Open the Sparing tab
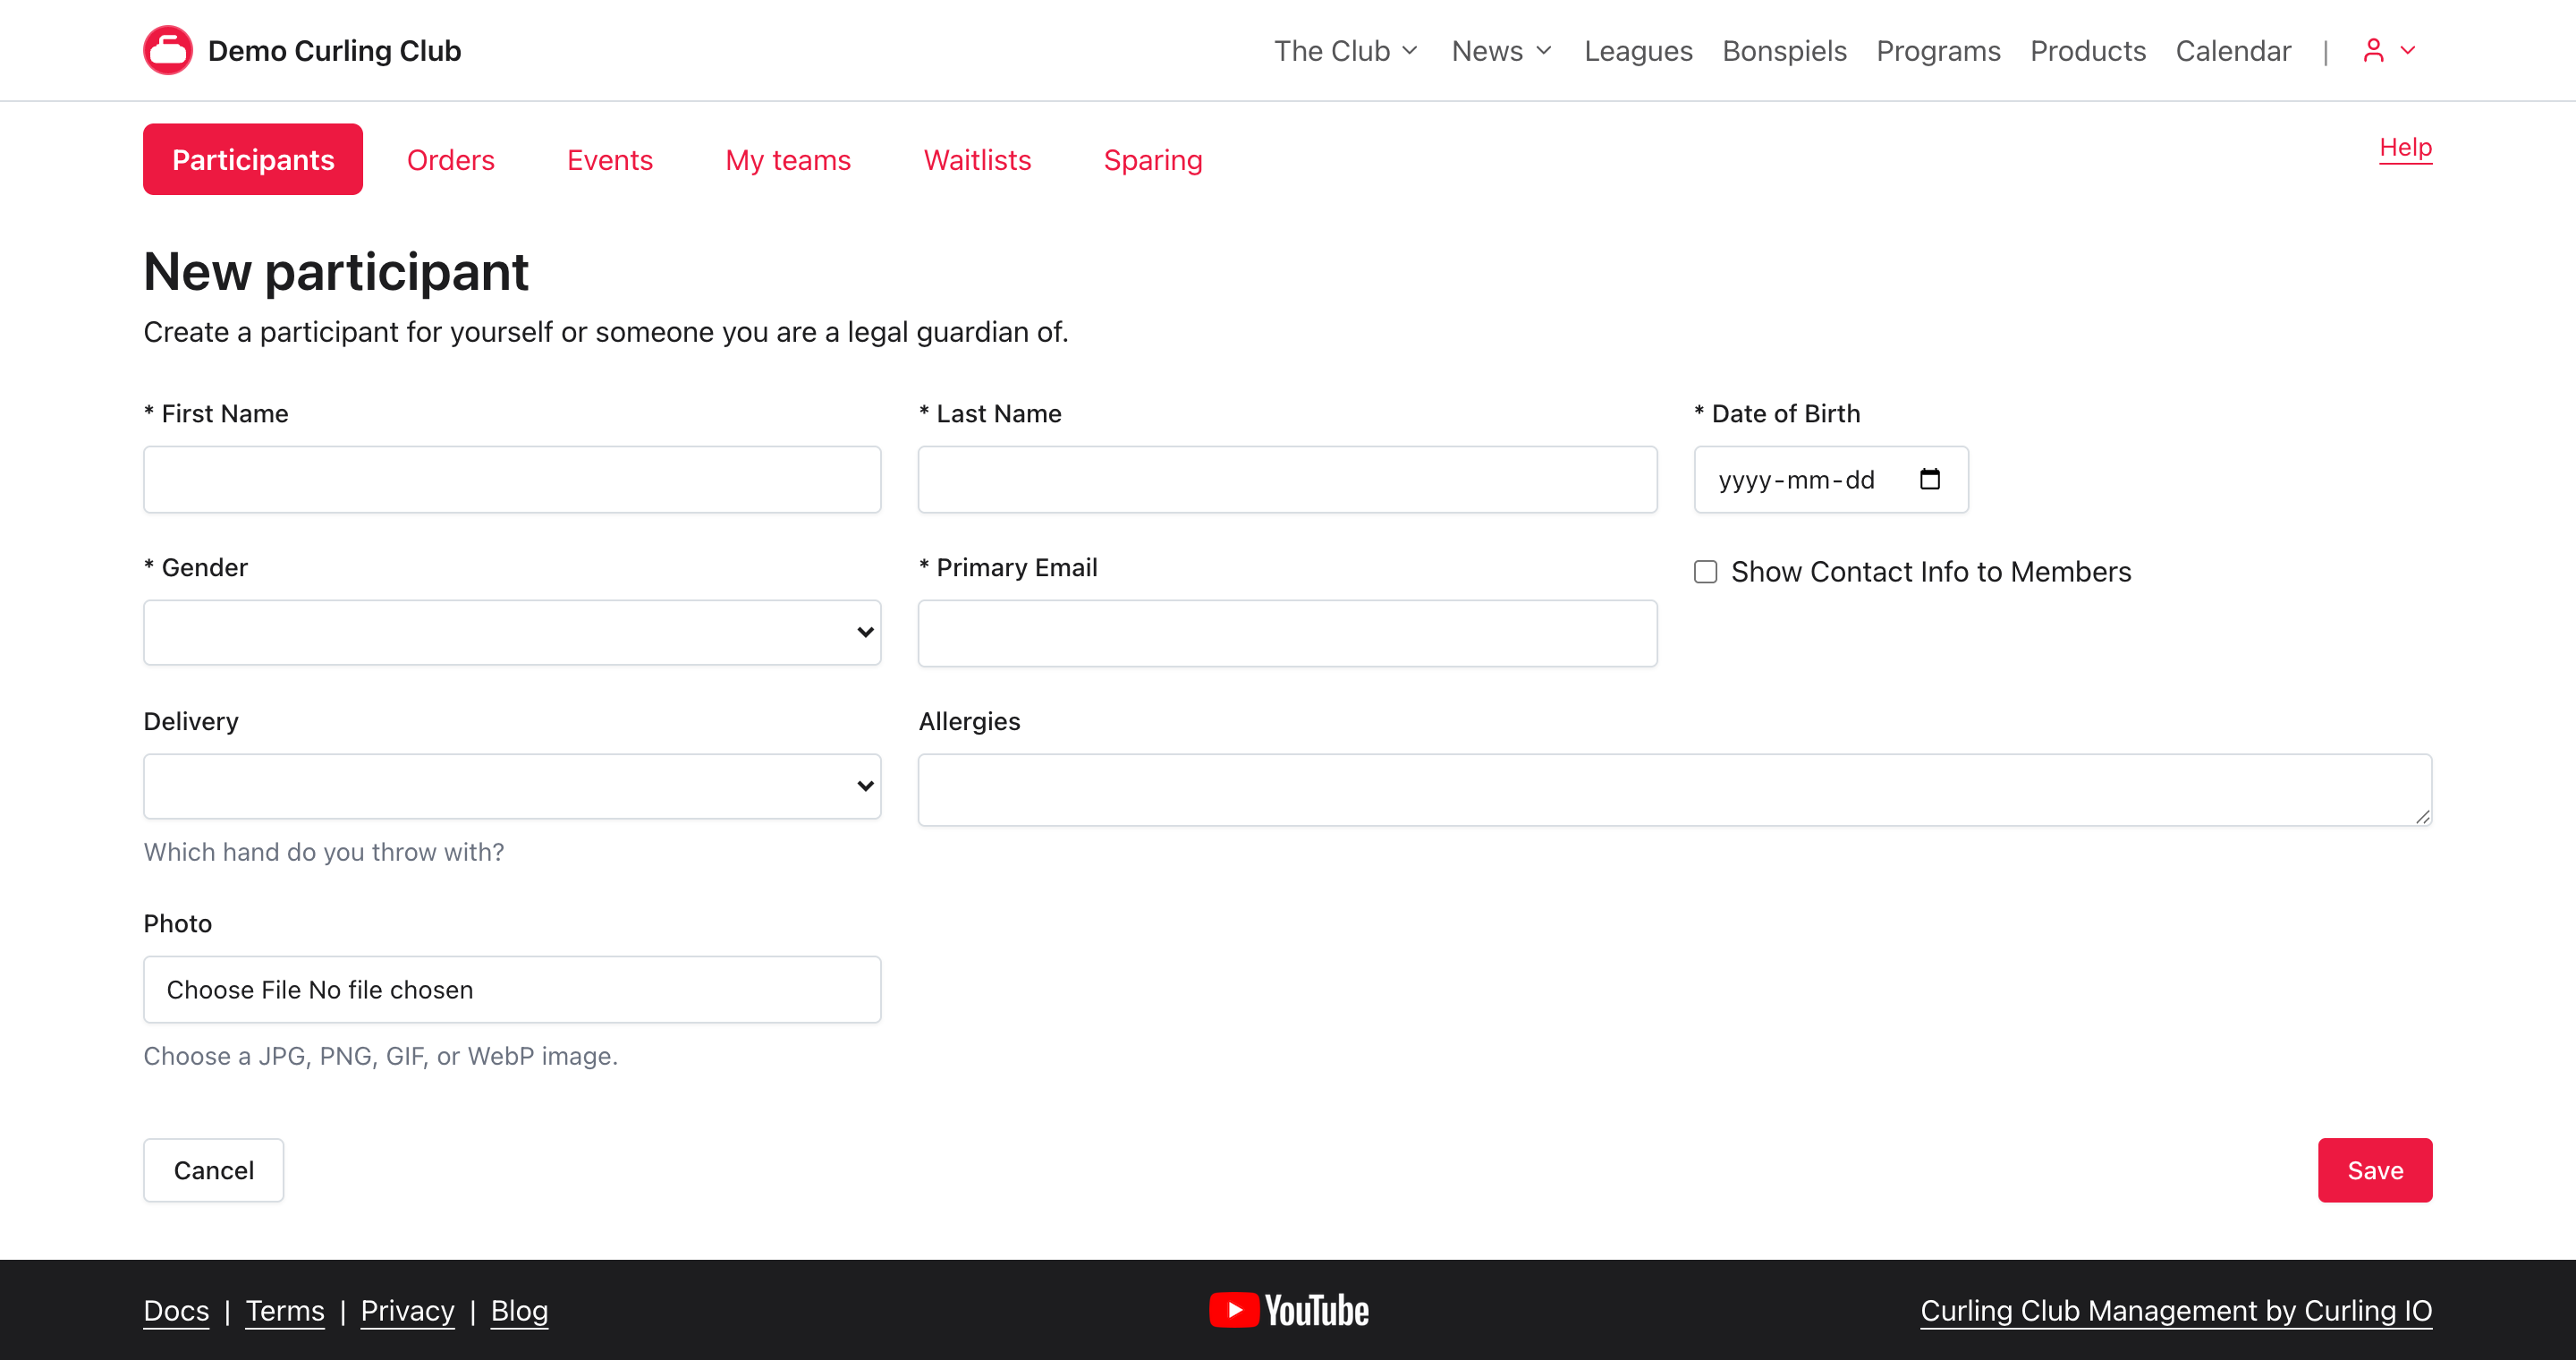 pyautogui.click(x=1153, y=160)
